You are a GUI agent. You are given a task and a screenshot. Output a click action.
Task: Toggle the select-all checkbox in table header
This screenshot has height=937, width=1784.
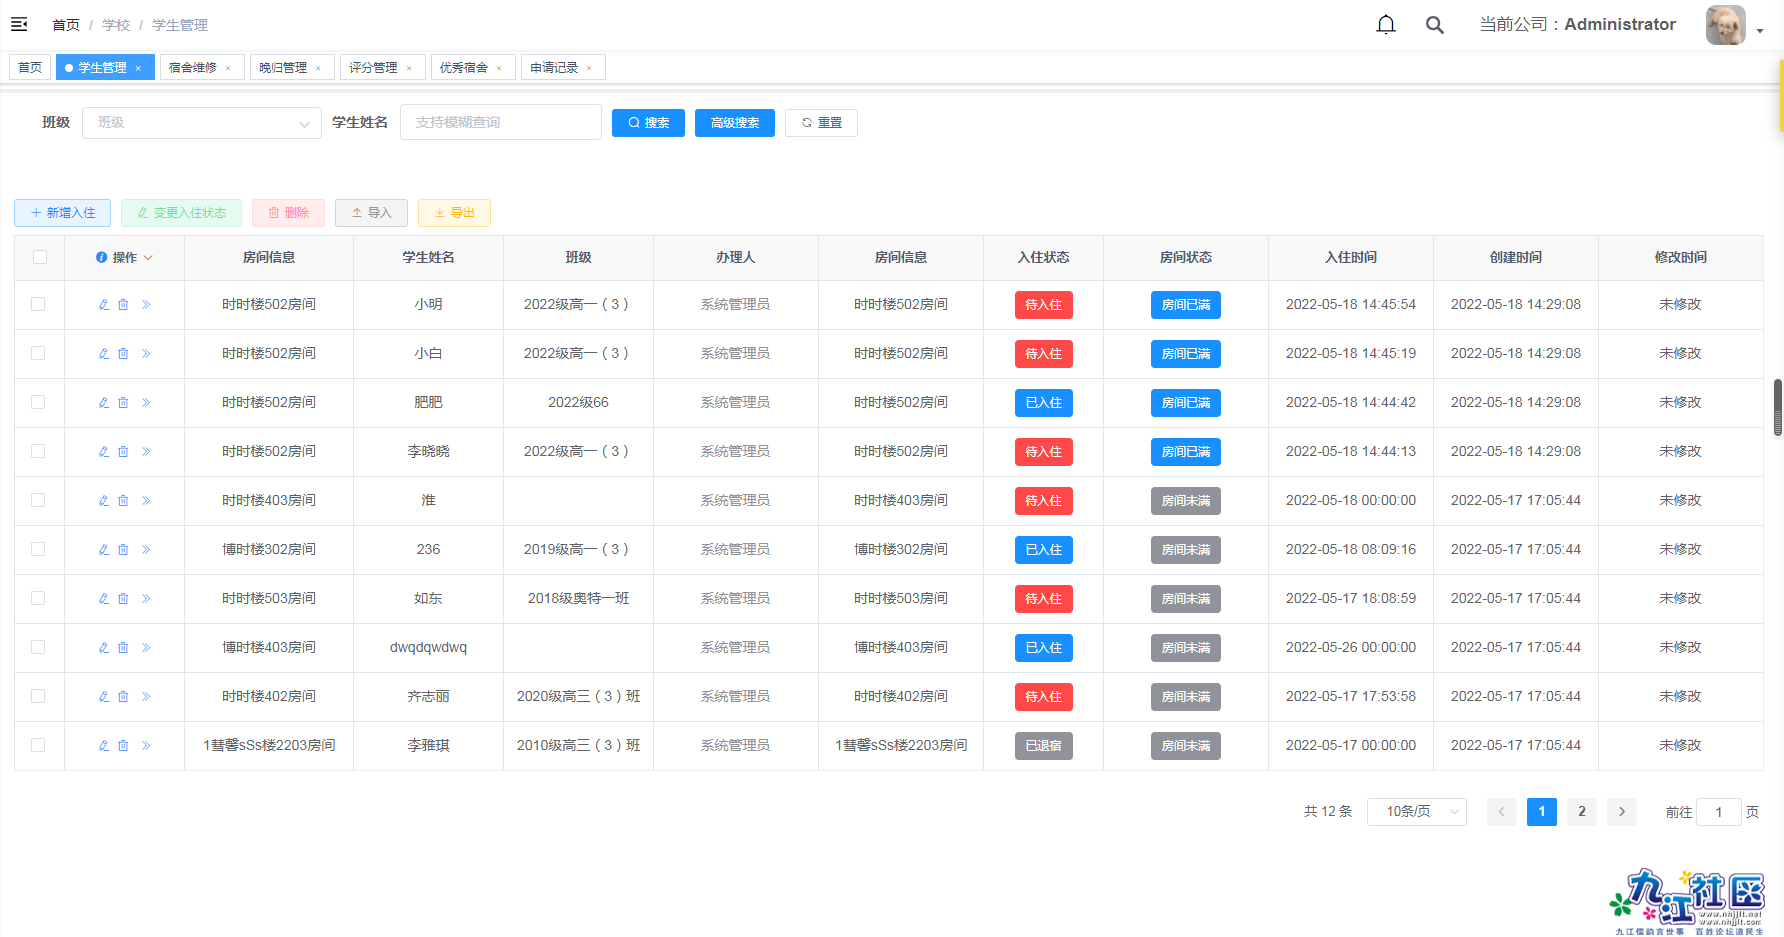(40, 258)
